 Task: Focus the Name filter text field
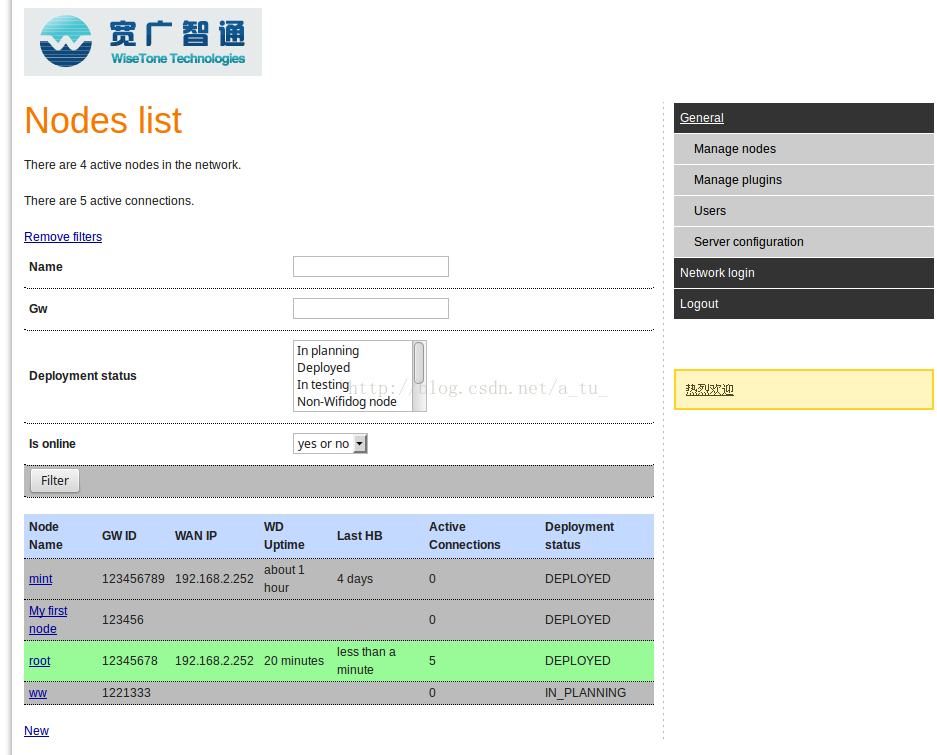370,267
